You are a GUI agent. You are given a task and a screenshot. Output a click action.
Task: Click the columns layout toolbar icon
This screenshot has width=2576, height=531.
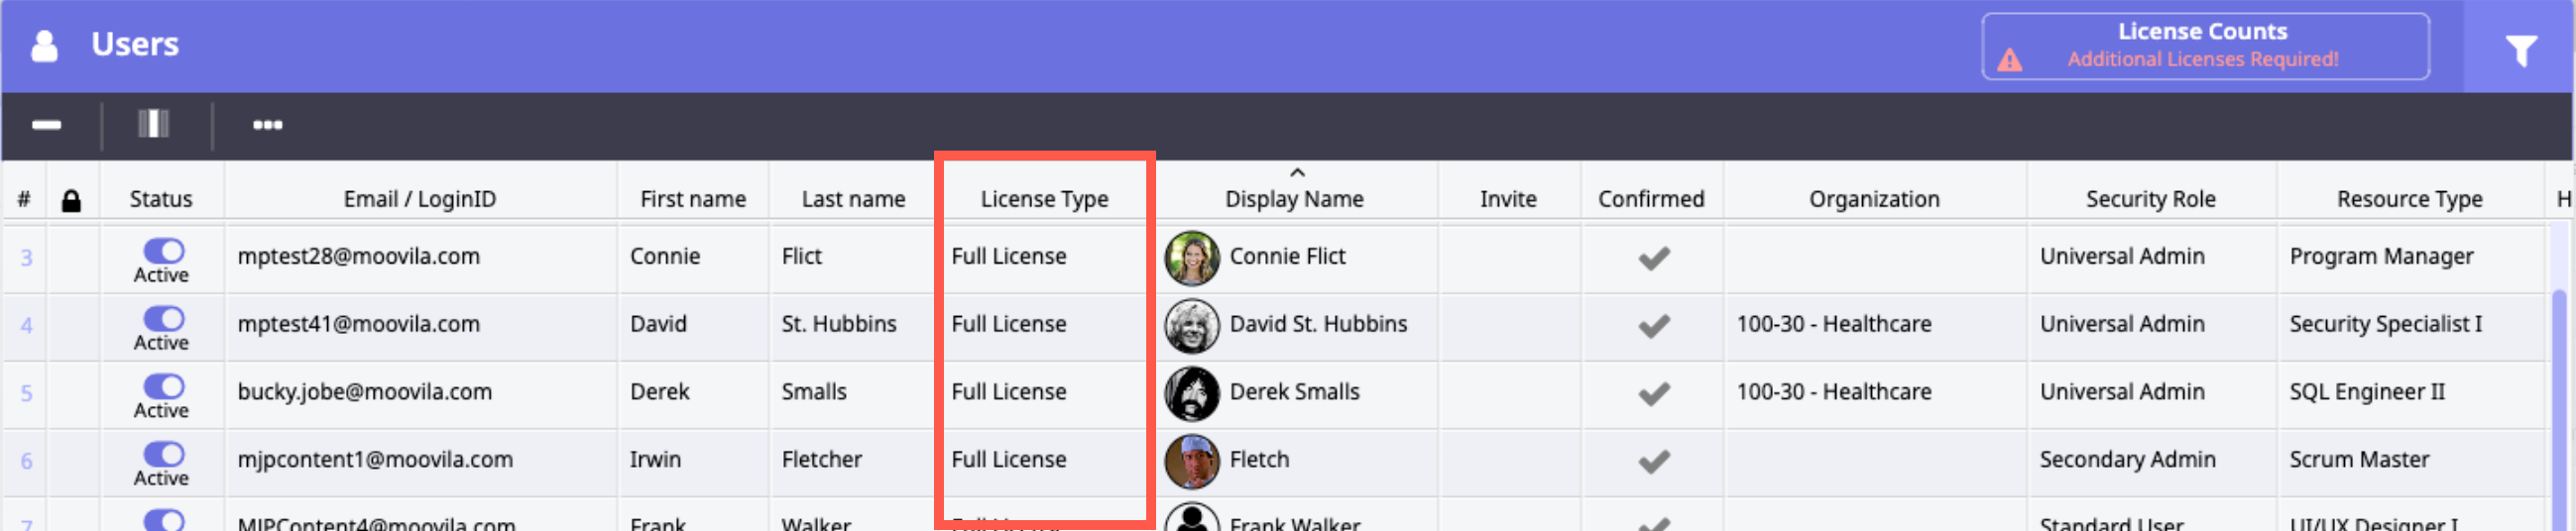[153, 124]
